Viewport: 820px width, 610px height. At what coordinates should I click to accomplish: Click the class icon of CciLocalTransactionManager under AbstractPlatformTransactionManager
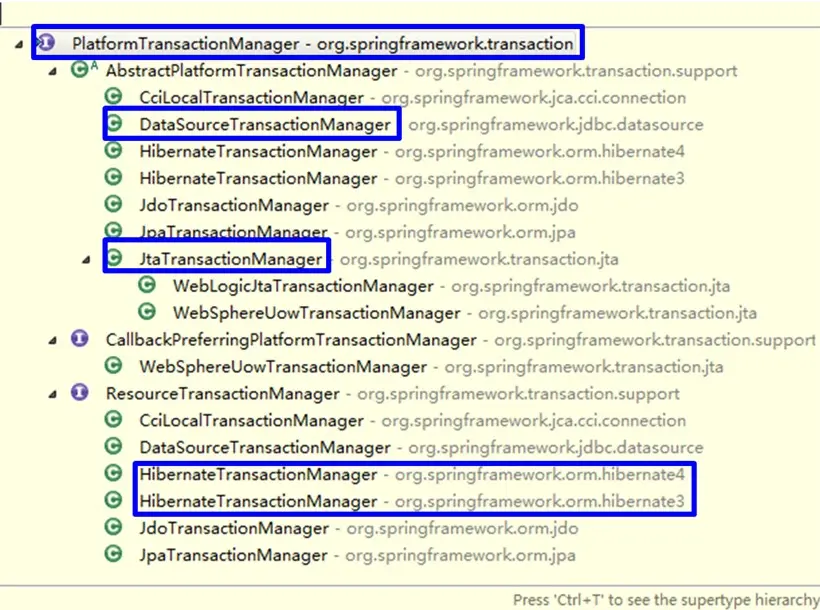(x=113, y=96)
